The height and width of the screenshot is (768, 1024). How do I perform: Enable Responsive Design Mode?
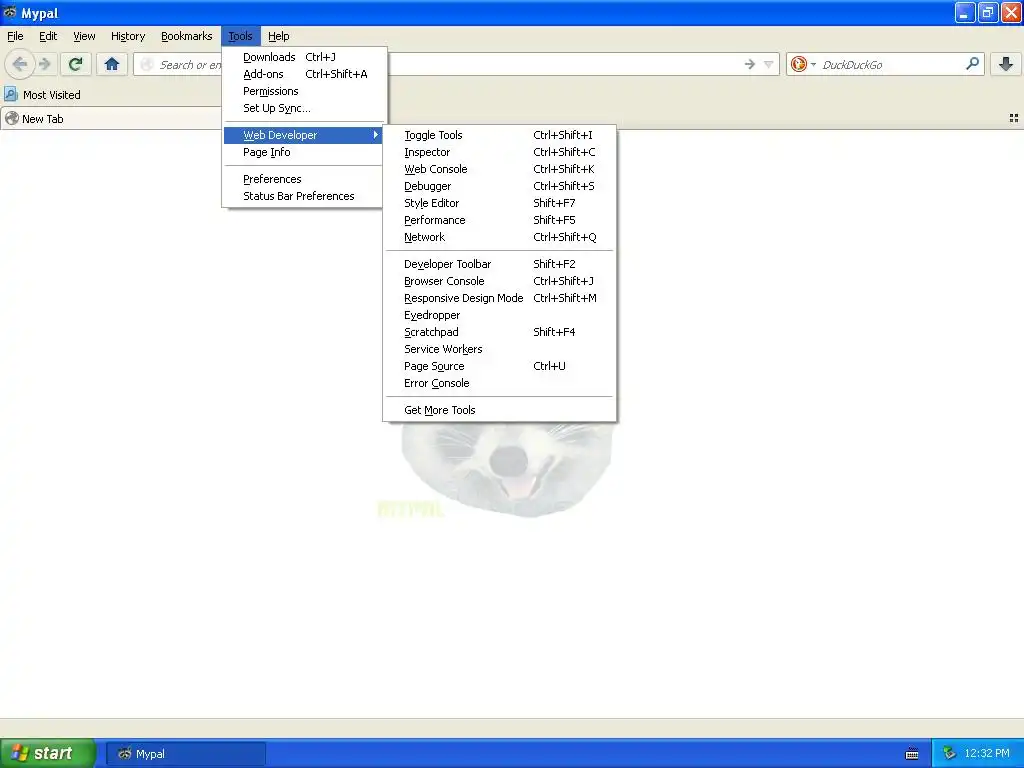click(500, 298)
